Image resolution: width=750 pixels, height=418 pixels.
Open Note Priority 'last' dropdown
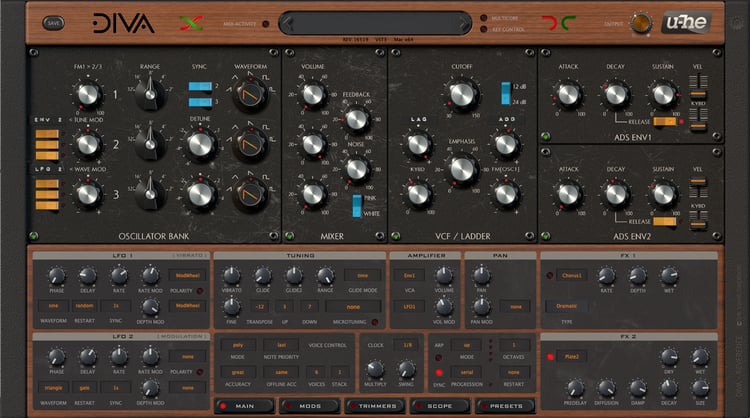[x=281, y=345]
